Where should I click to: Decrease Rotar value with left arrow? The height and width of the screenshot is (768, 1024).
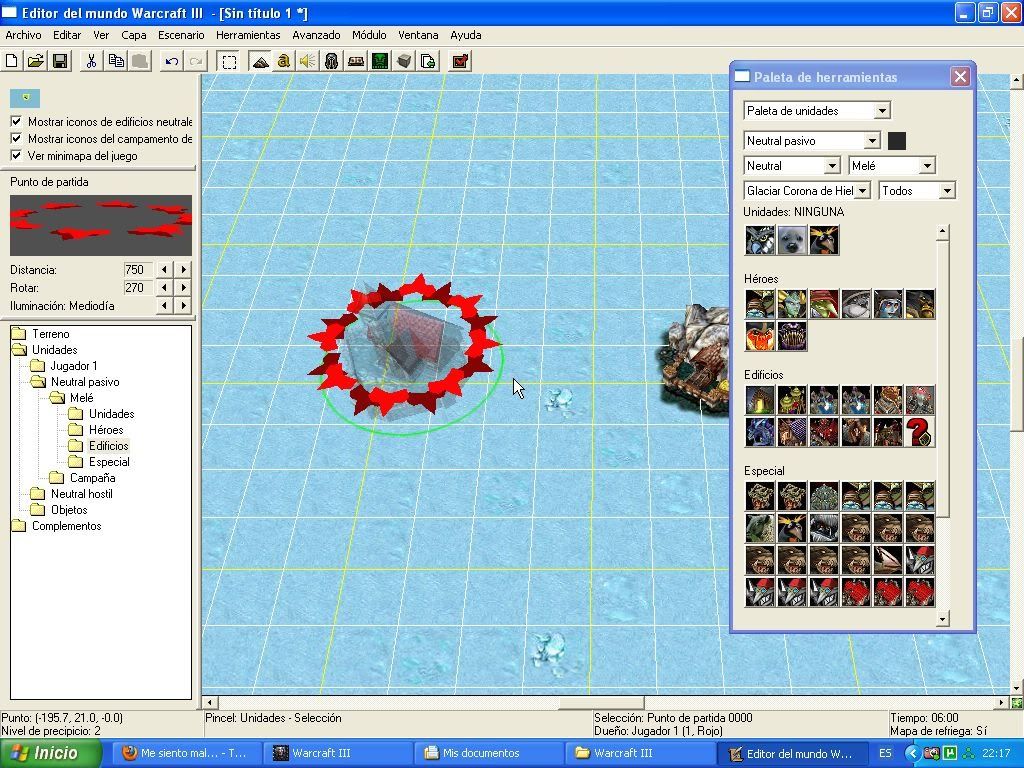tap(164, 287)
